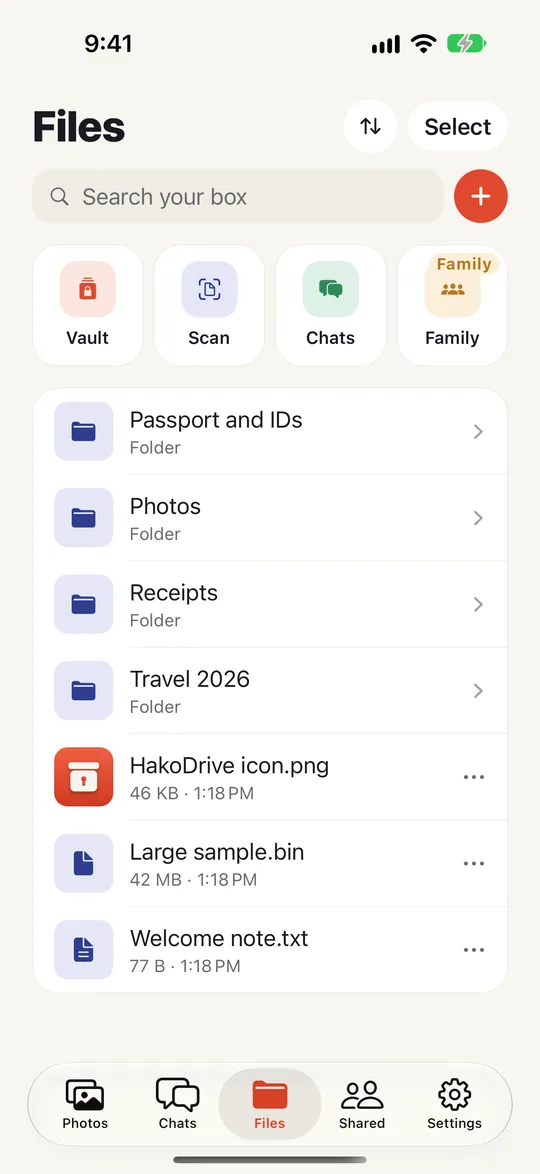Click the Large sample.bin file name
The image size is (540, 1174).
point(217,852)
